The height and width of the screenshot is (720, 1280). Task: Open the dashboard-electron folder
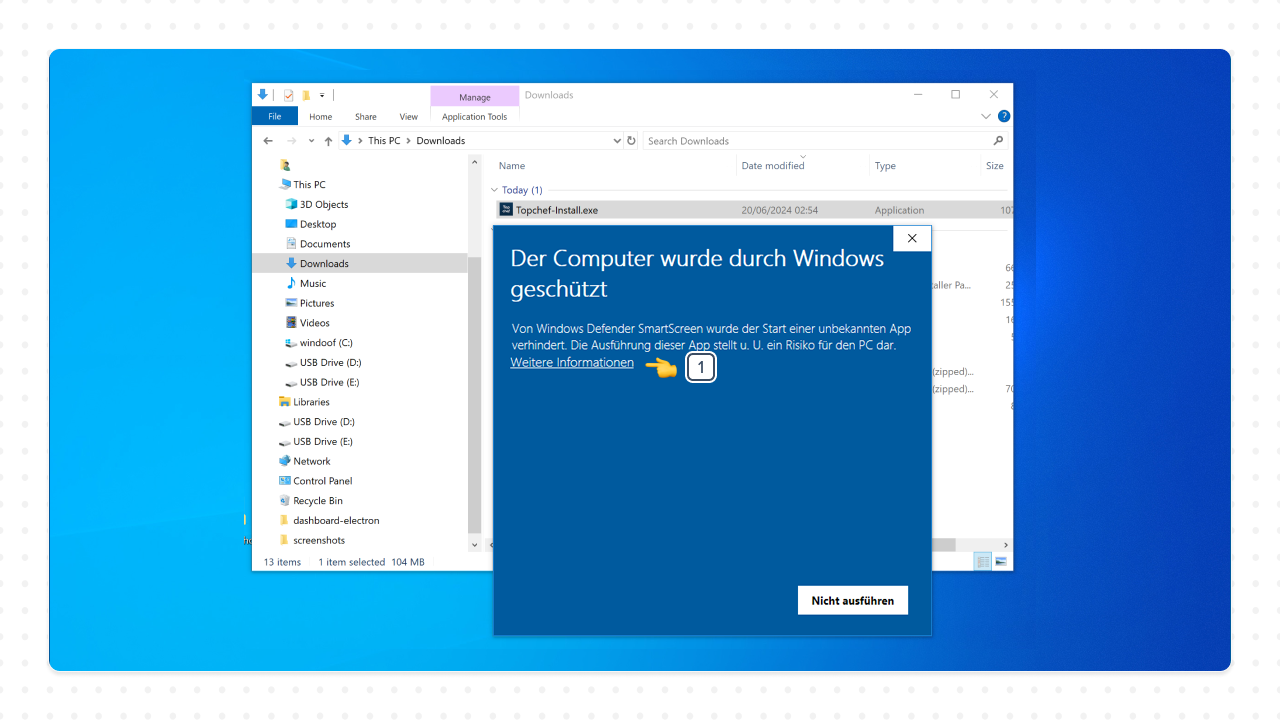(x=336, y=520)
